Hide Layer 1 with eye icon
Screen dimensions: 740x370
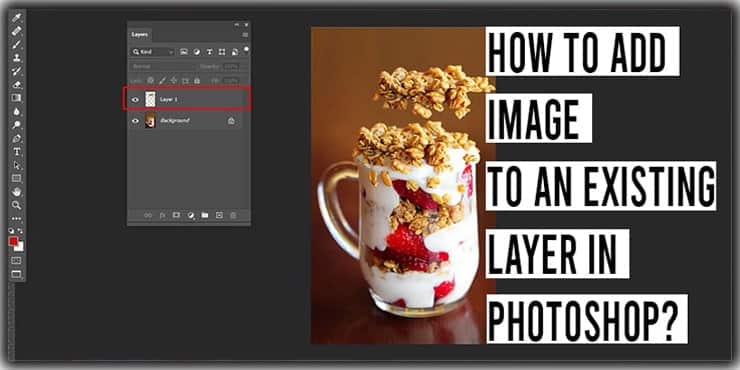(135, 100)
